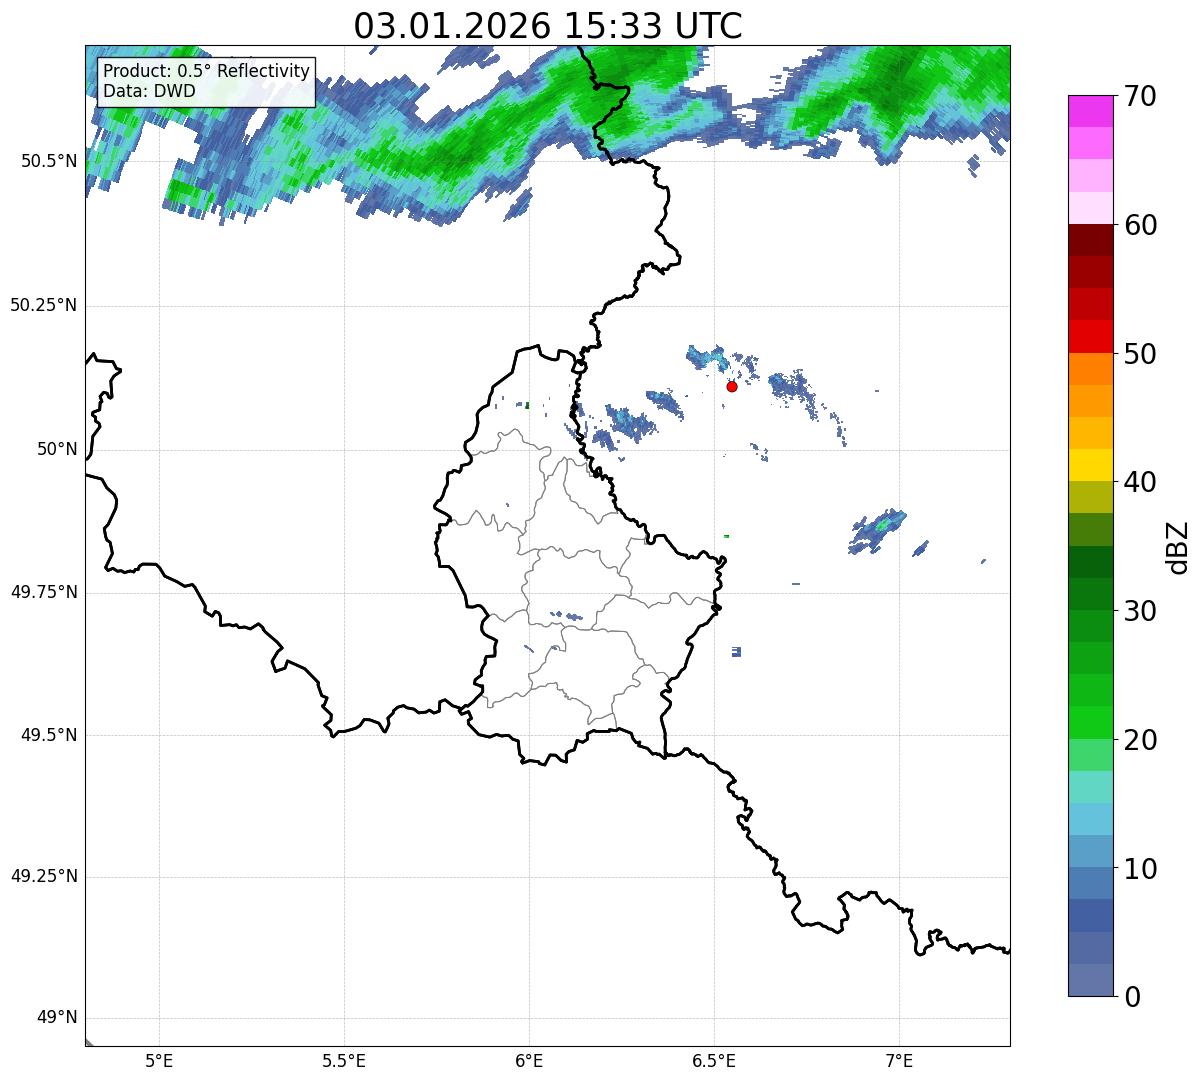The width and height of the screenshot is (1202, 1081).
Task: Click the 10 colorbar tick label
Action: click(x=1139, y=868)
